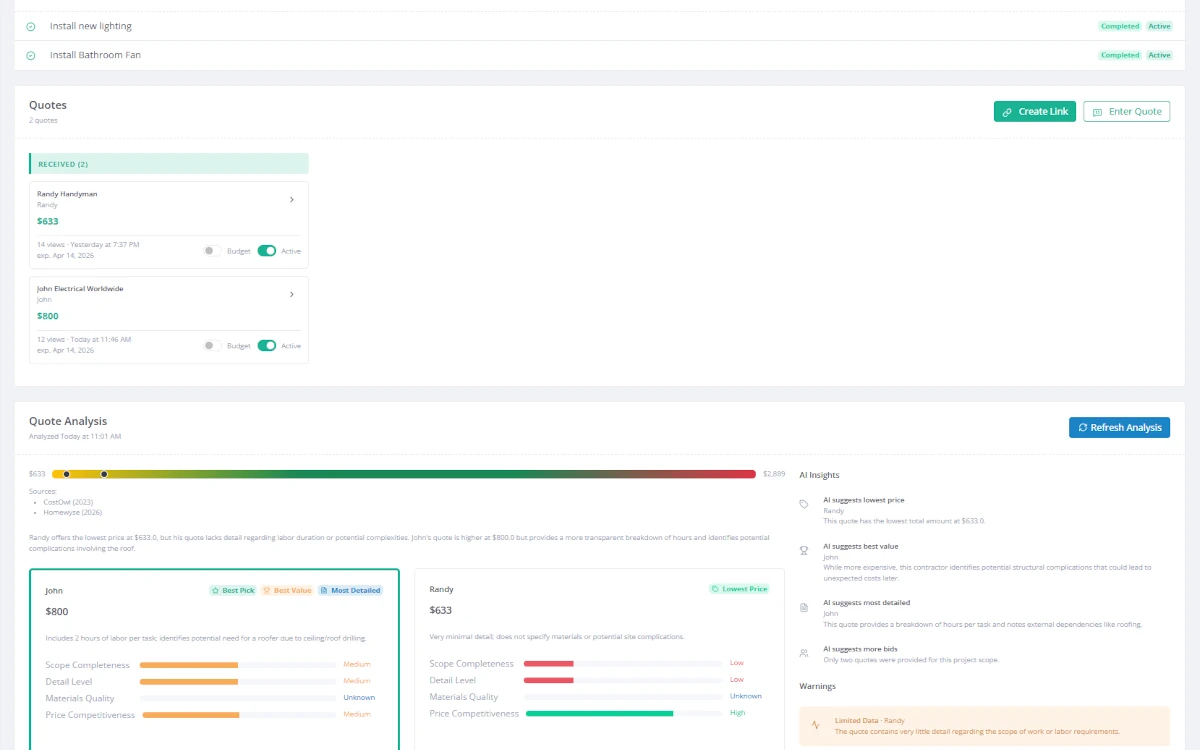This screenshot has height=750, width=1200.
Task: Click the trophy icon for best value insight
Action: click(803, 551)
